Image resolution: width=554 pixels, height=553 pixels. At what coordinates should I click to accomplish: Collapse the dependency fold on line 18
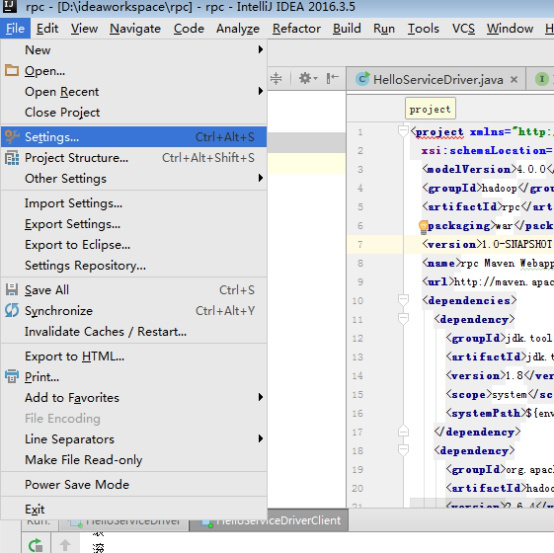coord(403,450)
